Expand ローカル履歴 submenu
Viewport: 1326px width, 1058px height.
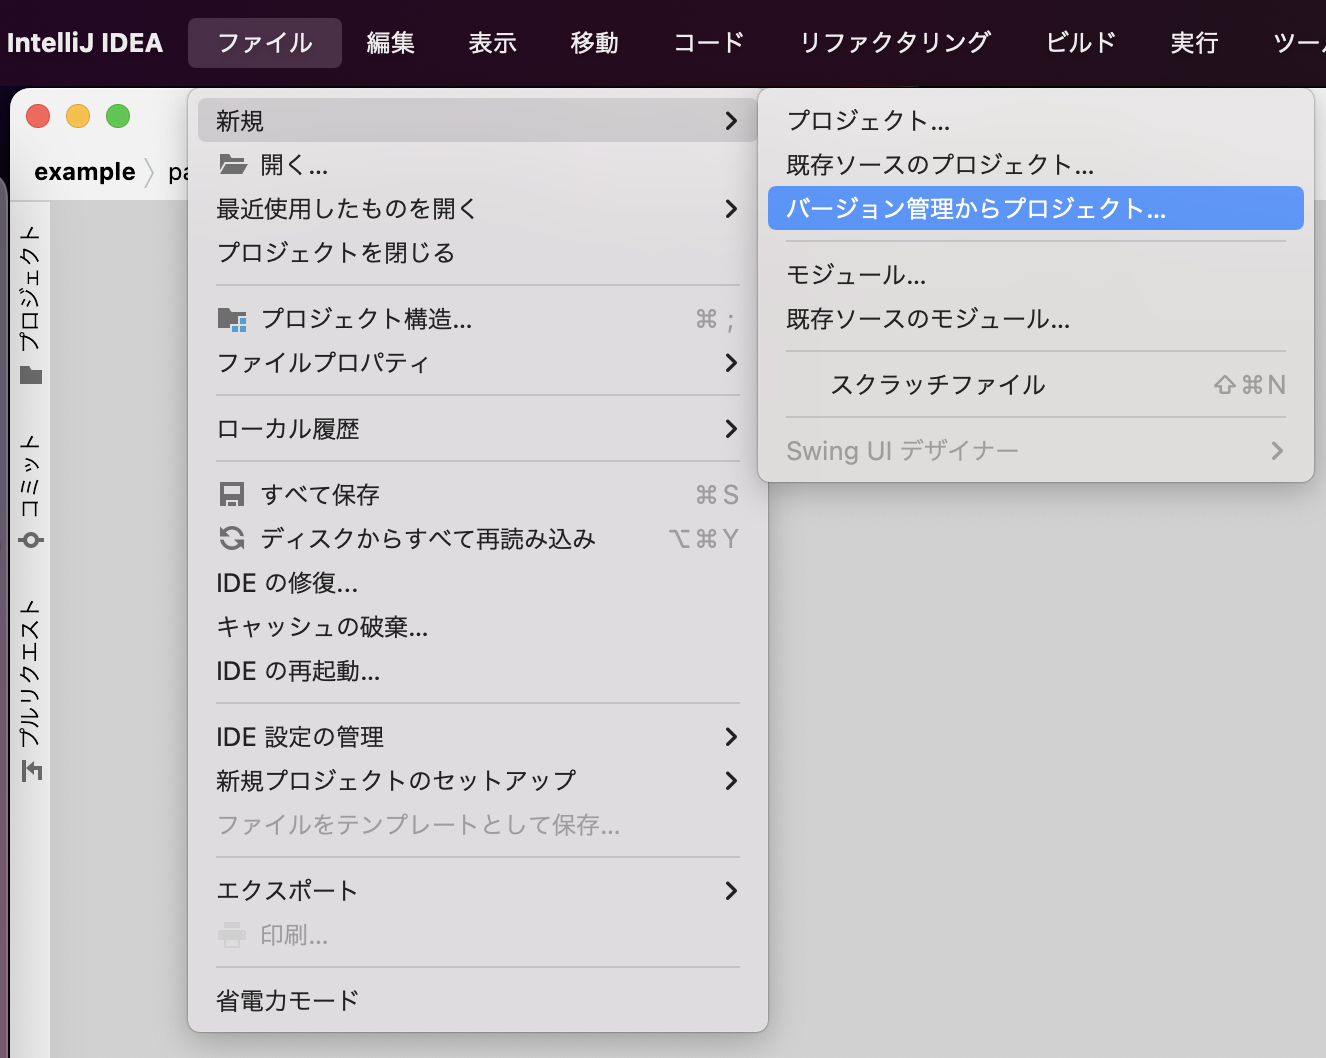click(x=731, y=429)
